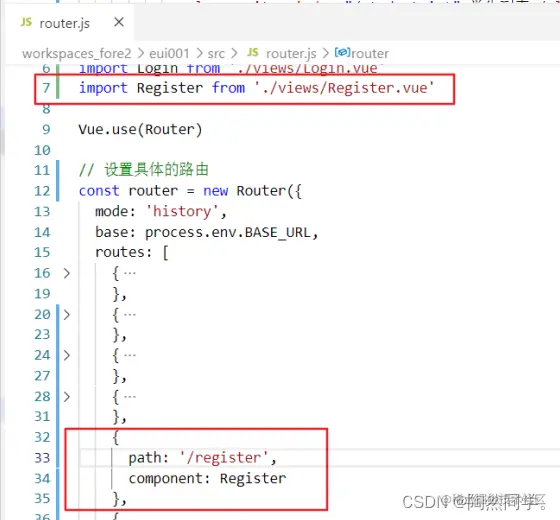Click 'process.env.BASE_URL' in line 14
The image size is (560, 520).
(x=228, y=233)
